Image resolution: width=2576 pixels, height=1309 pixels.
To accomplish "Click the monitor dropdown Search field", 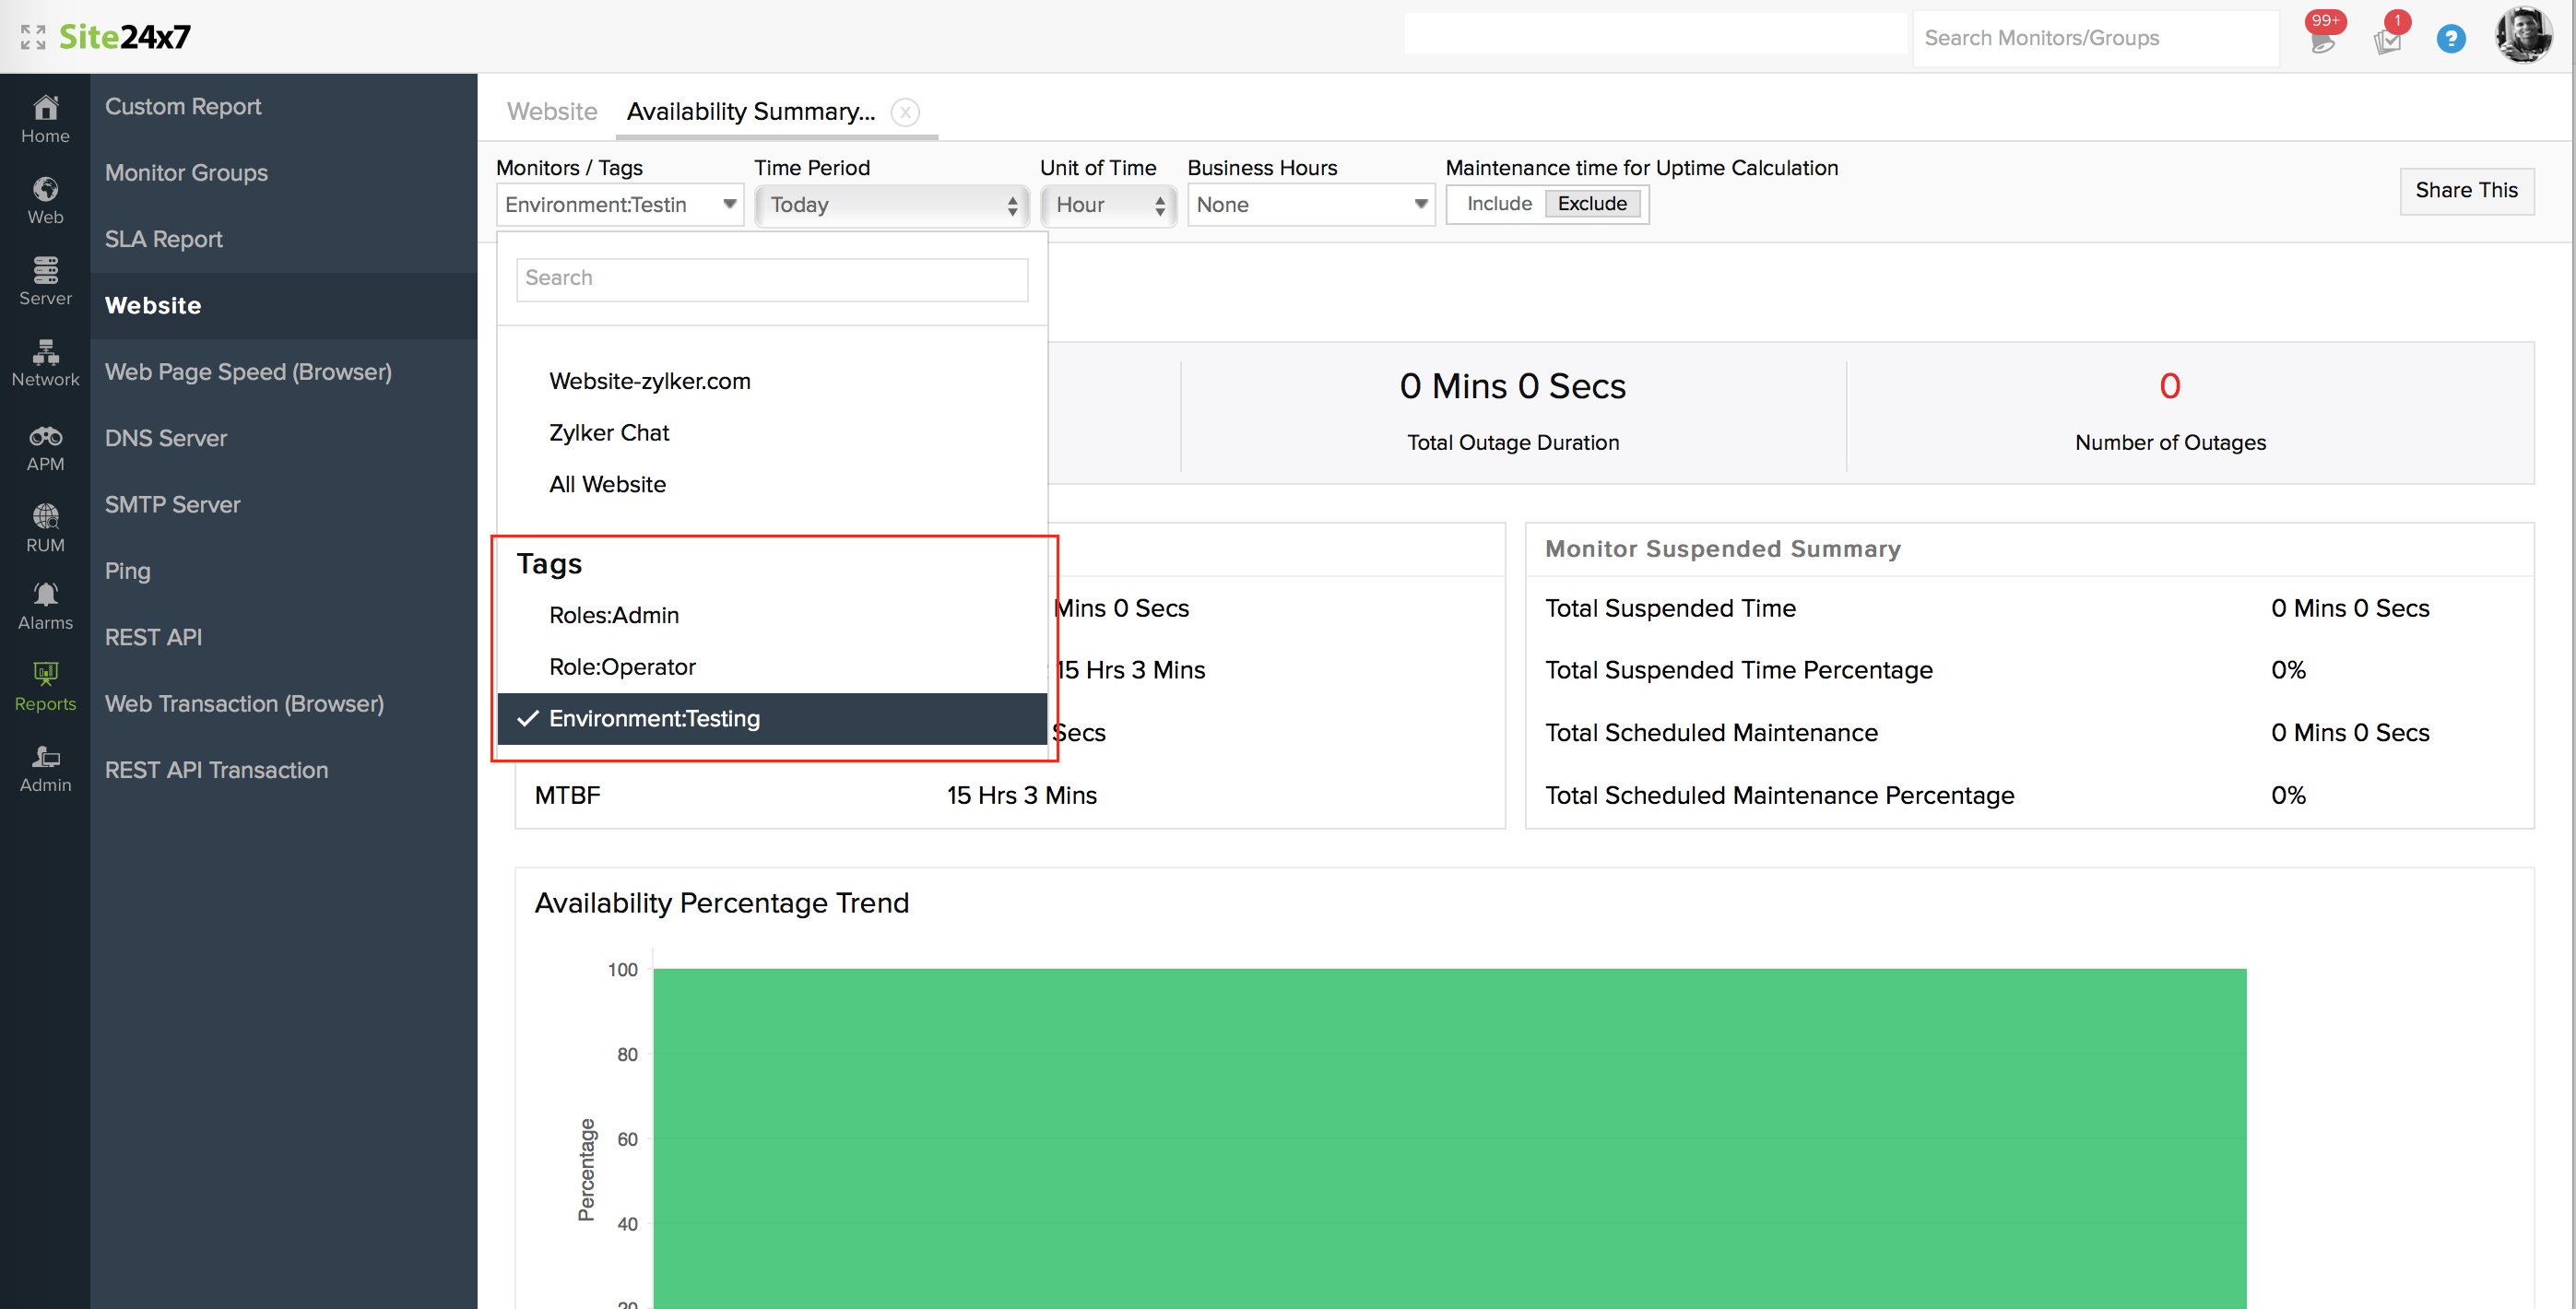I will [771, 278].
